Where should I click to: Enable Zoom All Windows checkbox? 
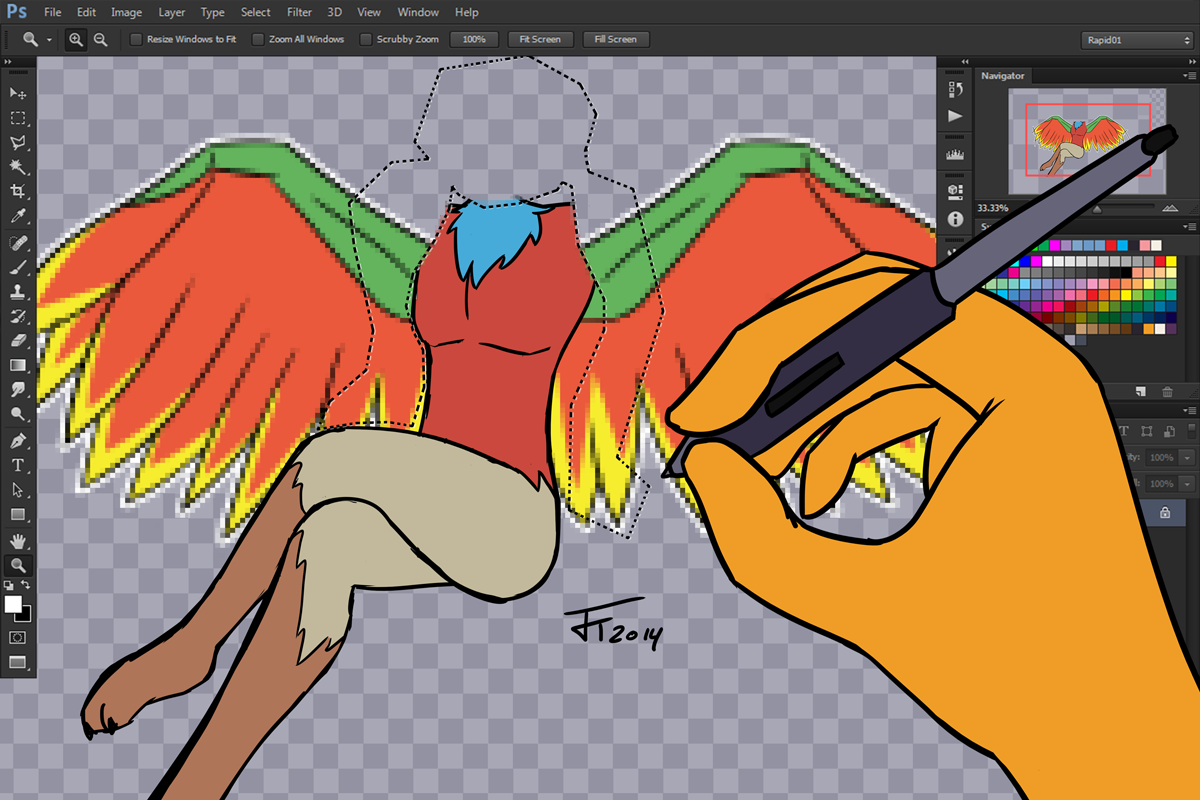[x=258, y=39]
